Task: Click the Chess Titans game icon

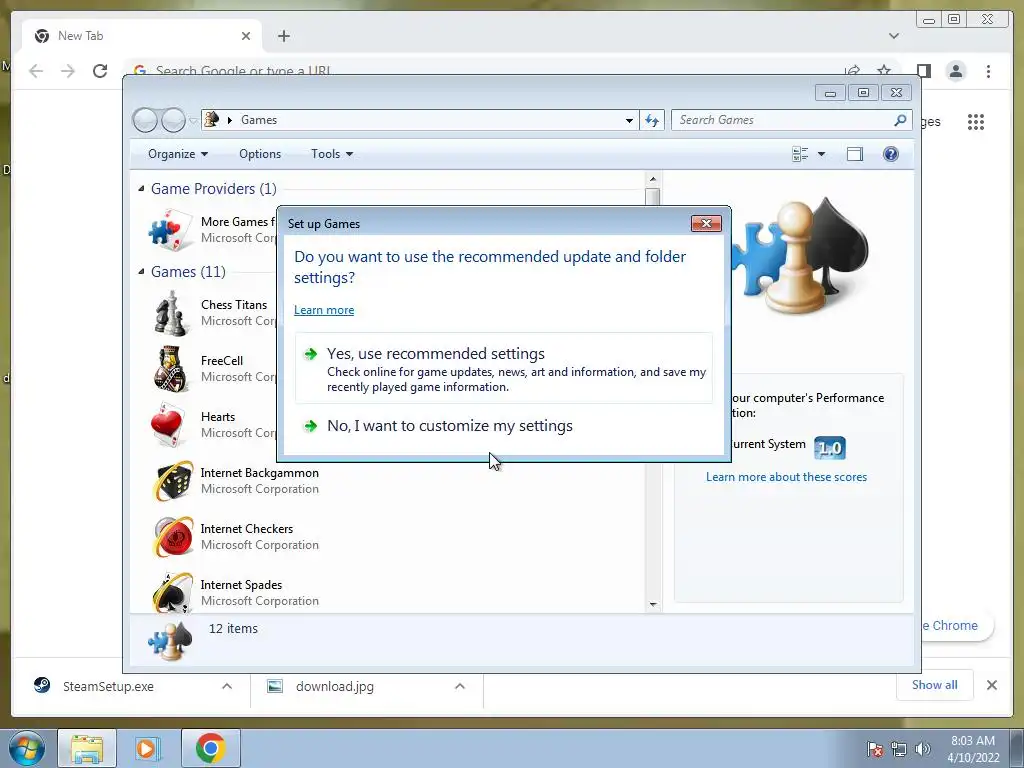Action: click(172, 313)
